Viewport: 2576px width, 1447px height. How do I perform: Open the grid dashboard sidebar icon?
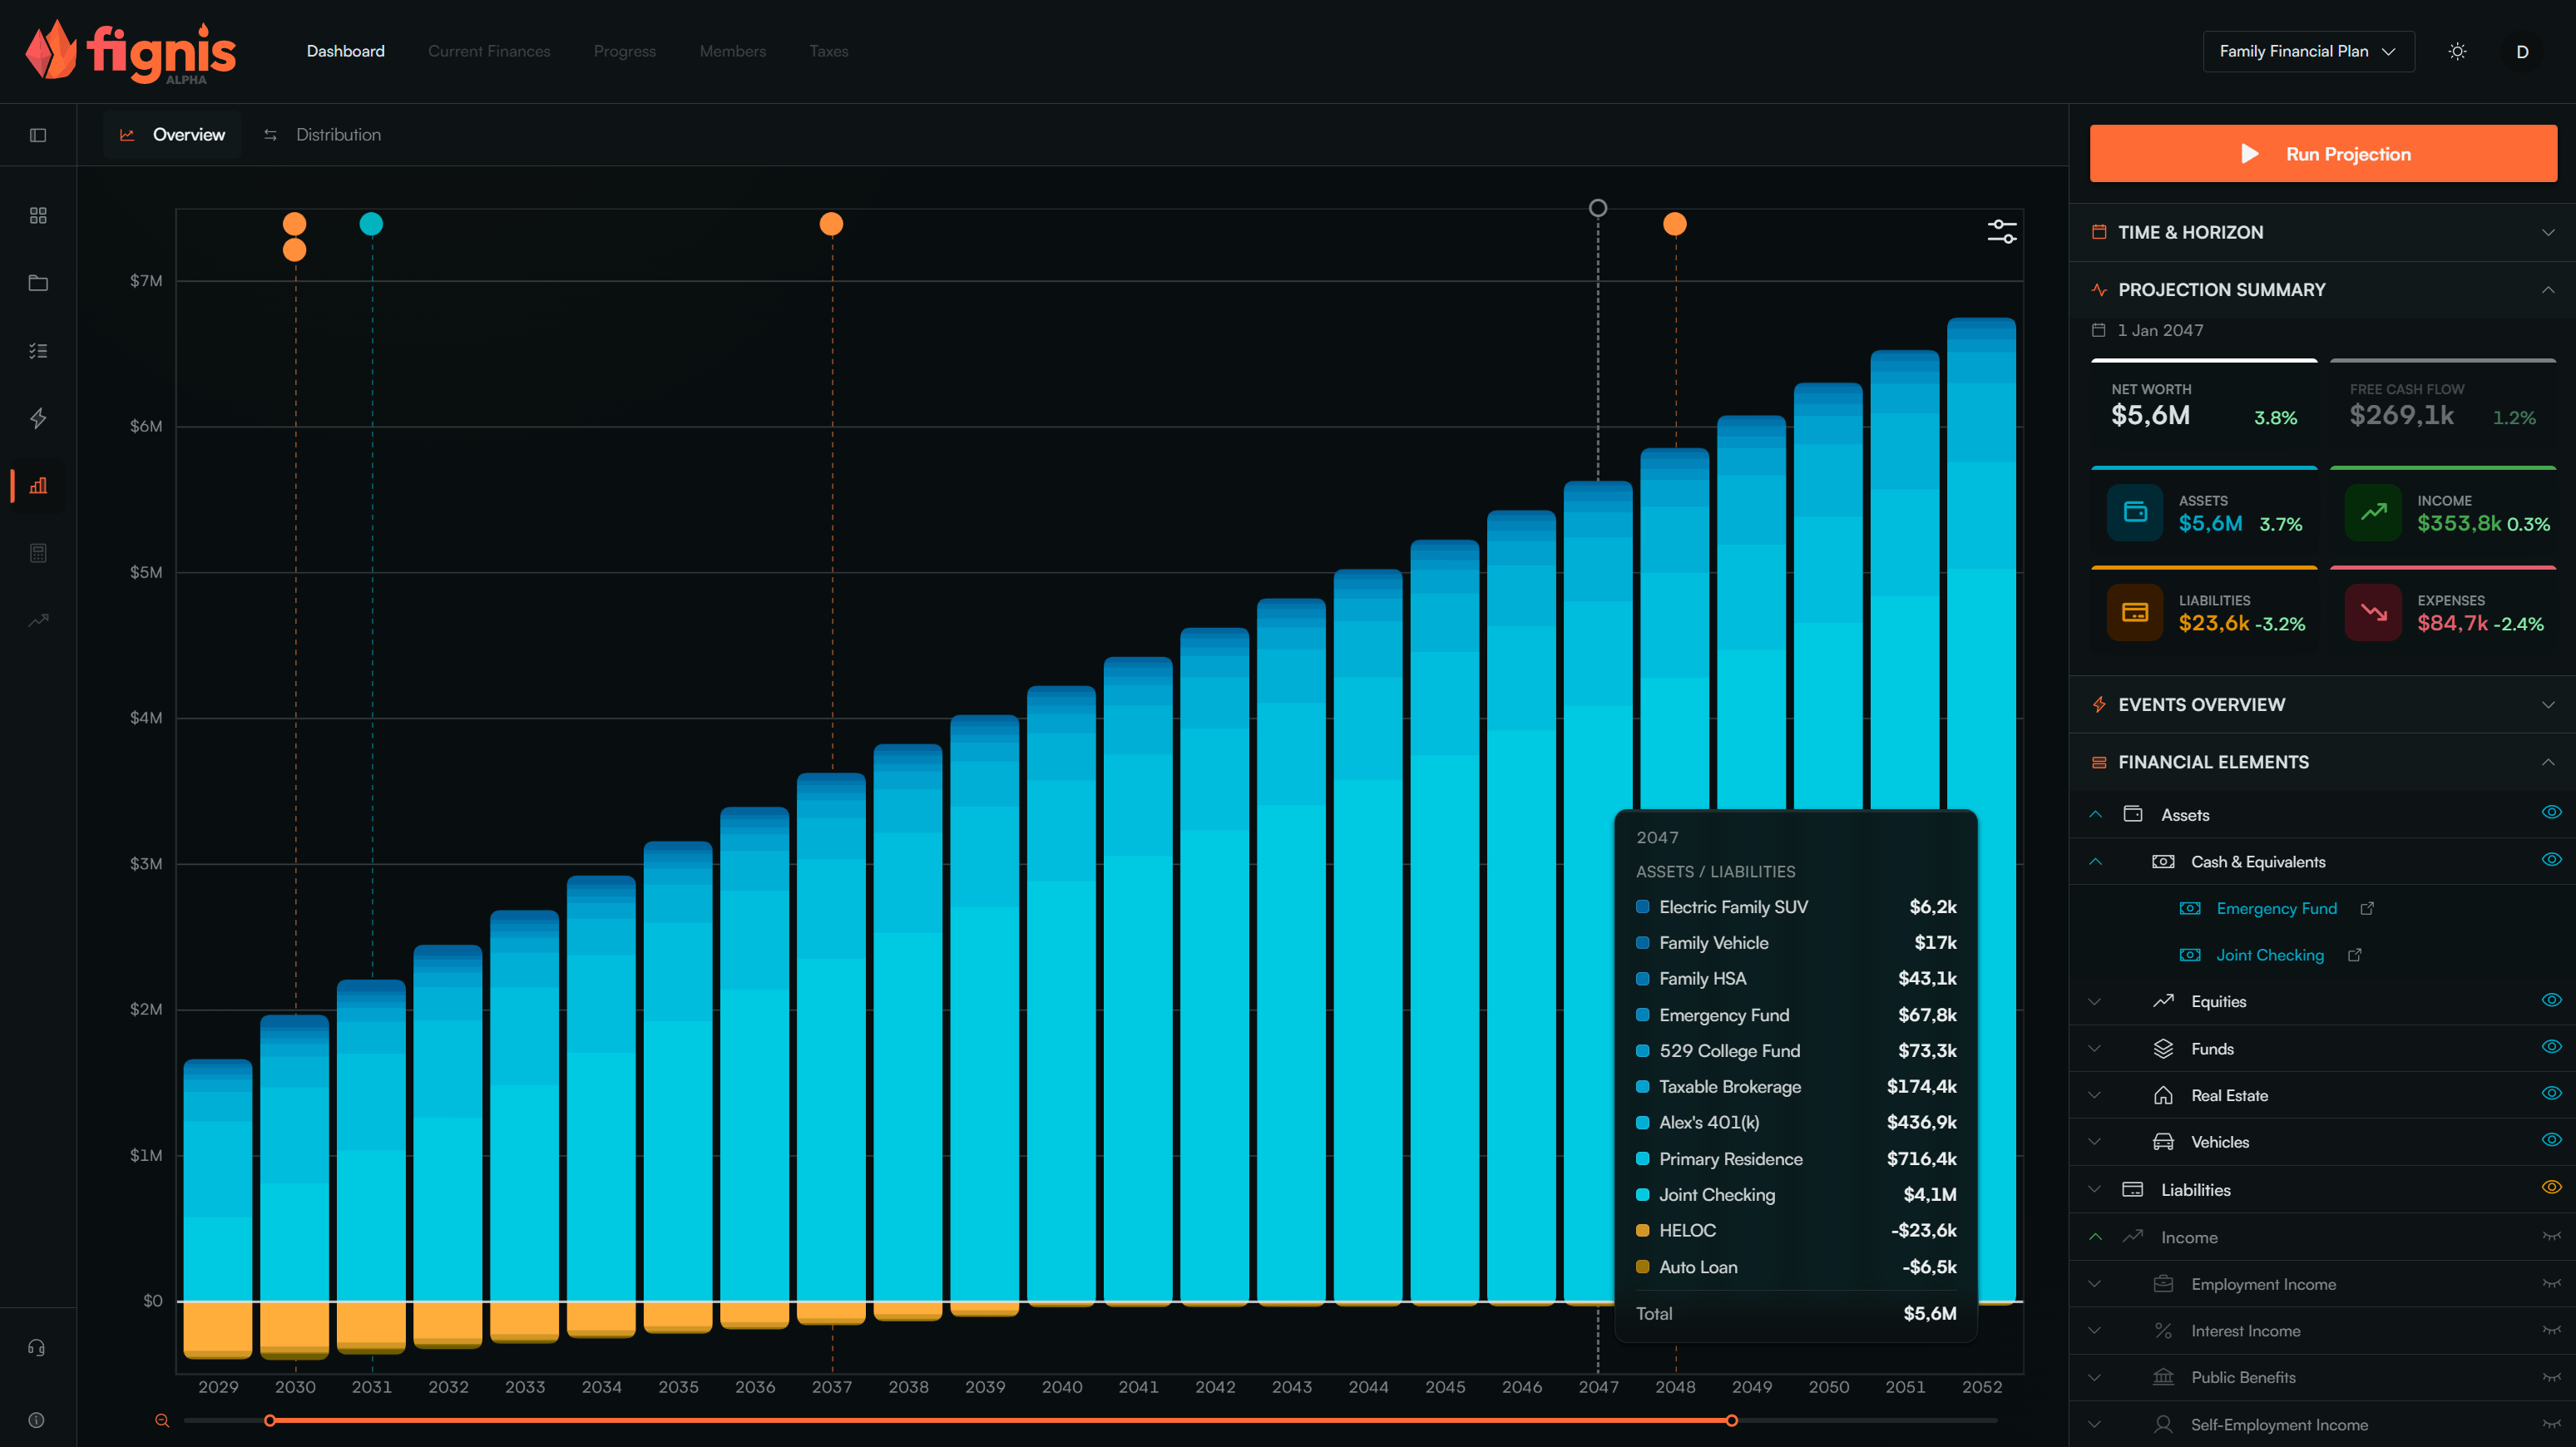(38, 216)
